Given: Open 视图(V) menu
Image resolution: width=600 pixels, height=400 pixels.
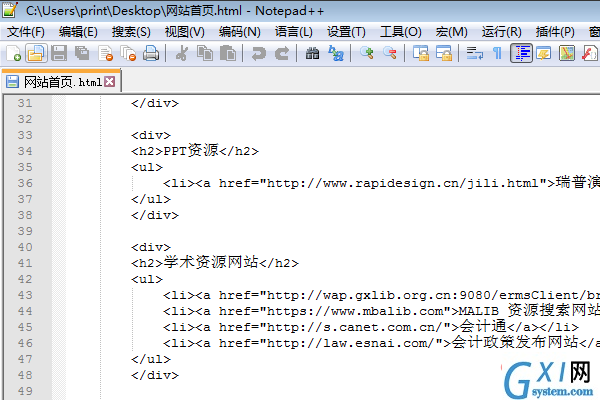Looking at the screenshot, I should pyautogui.click(x=184, y=32).
